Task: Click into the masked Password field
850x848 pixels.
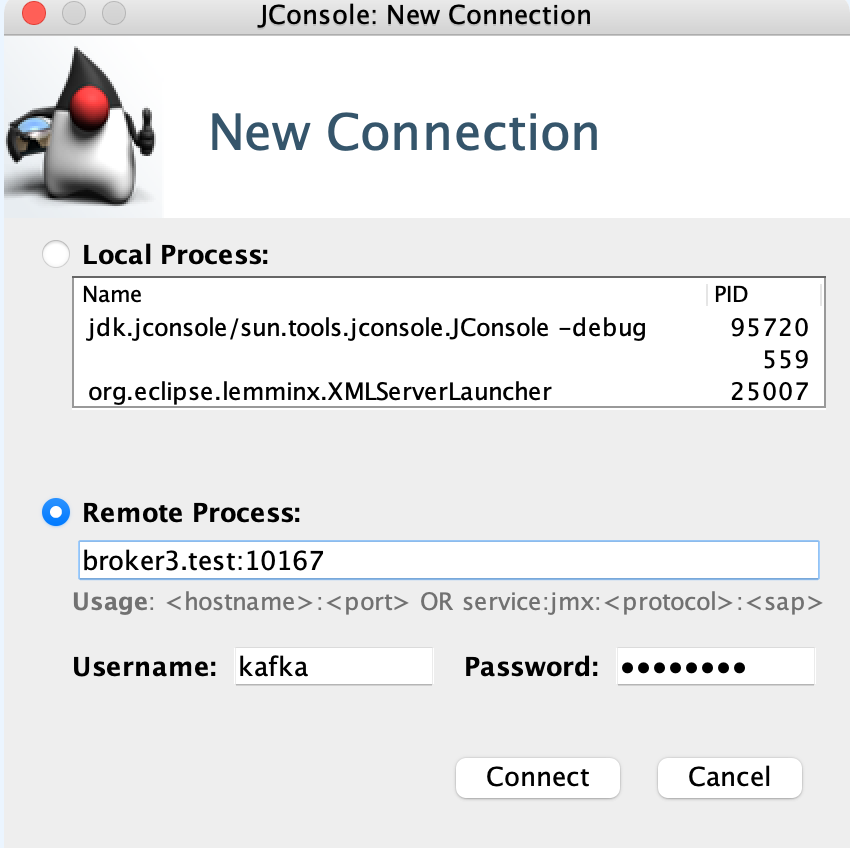Action: point(715,667)
